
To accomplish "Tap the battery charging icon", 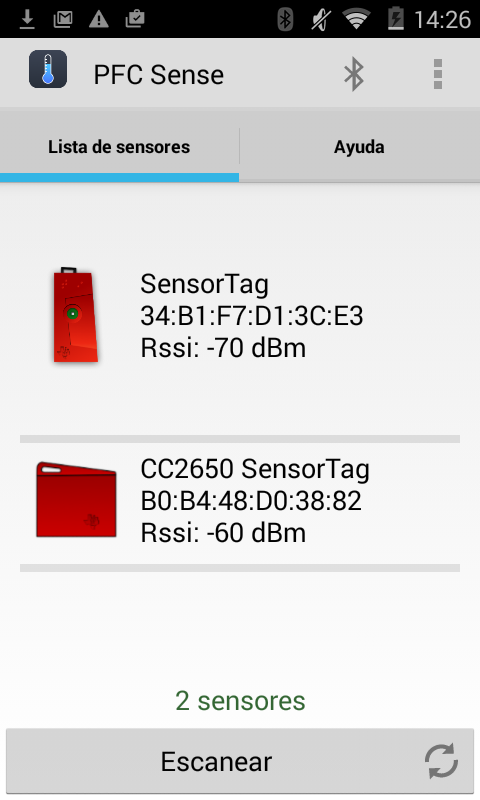I will (395, 19).
